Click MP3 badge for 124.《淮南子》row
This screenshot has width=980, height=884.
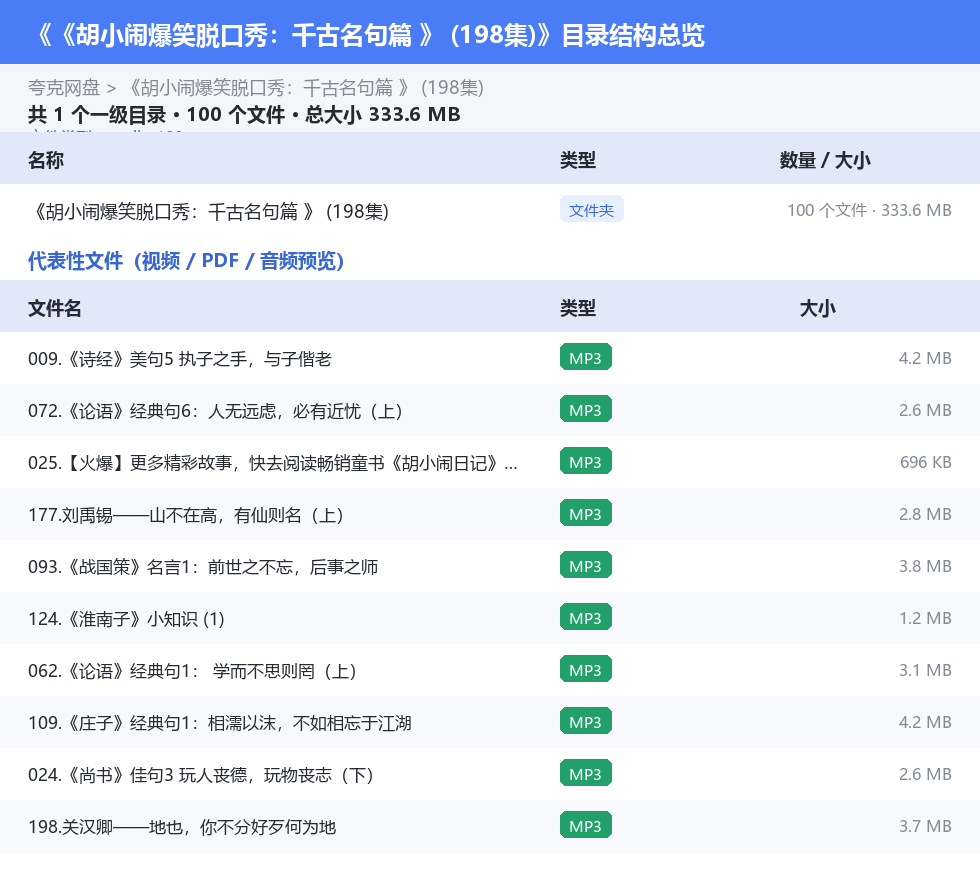point(586,617)
